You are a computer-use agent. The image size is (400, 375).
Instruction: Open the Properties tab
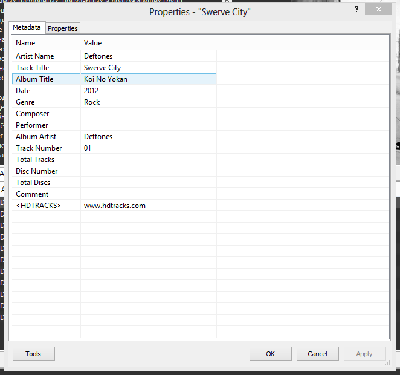(62, 29)
